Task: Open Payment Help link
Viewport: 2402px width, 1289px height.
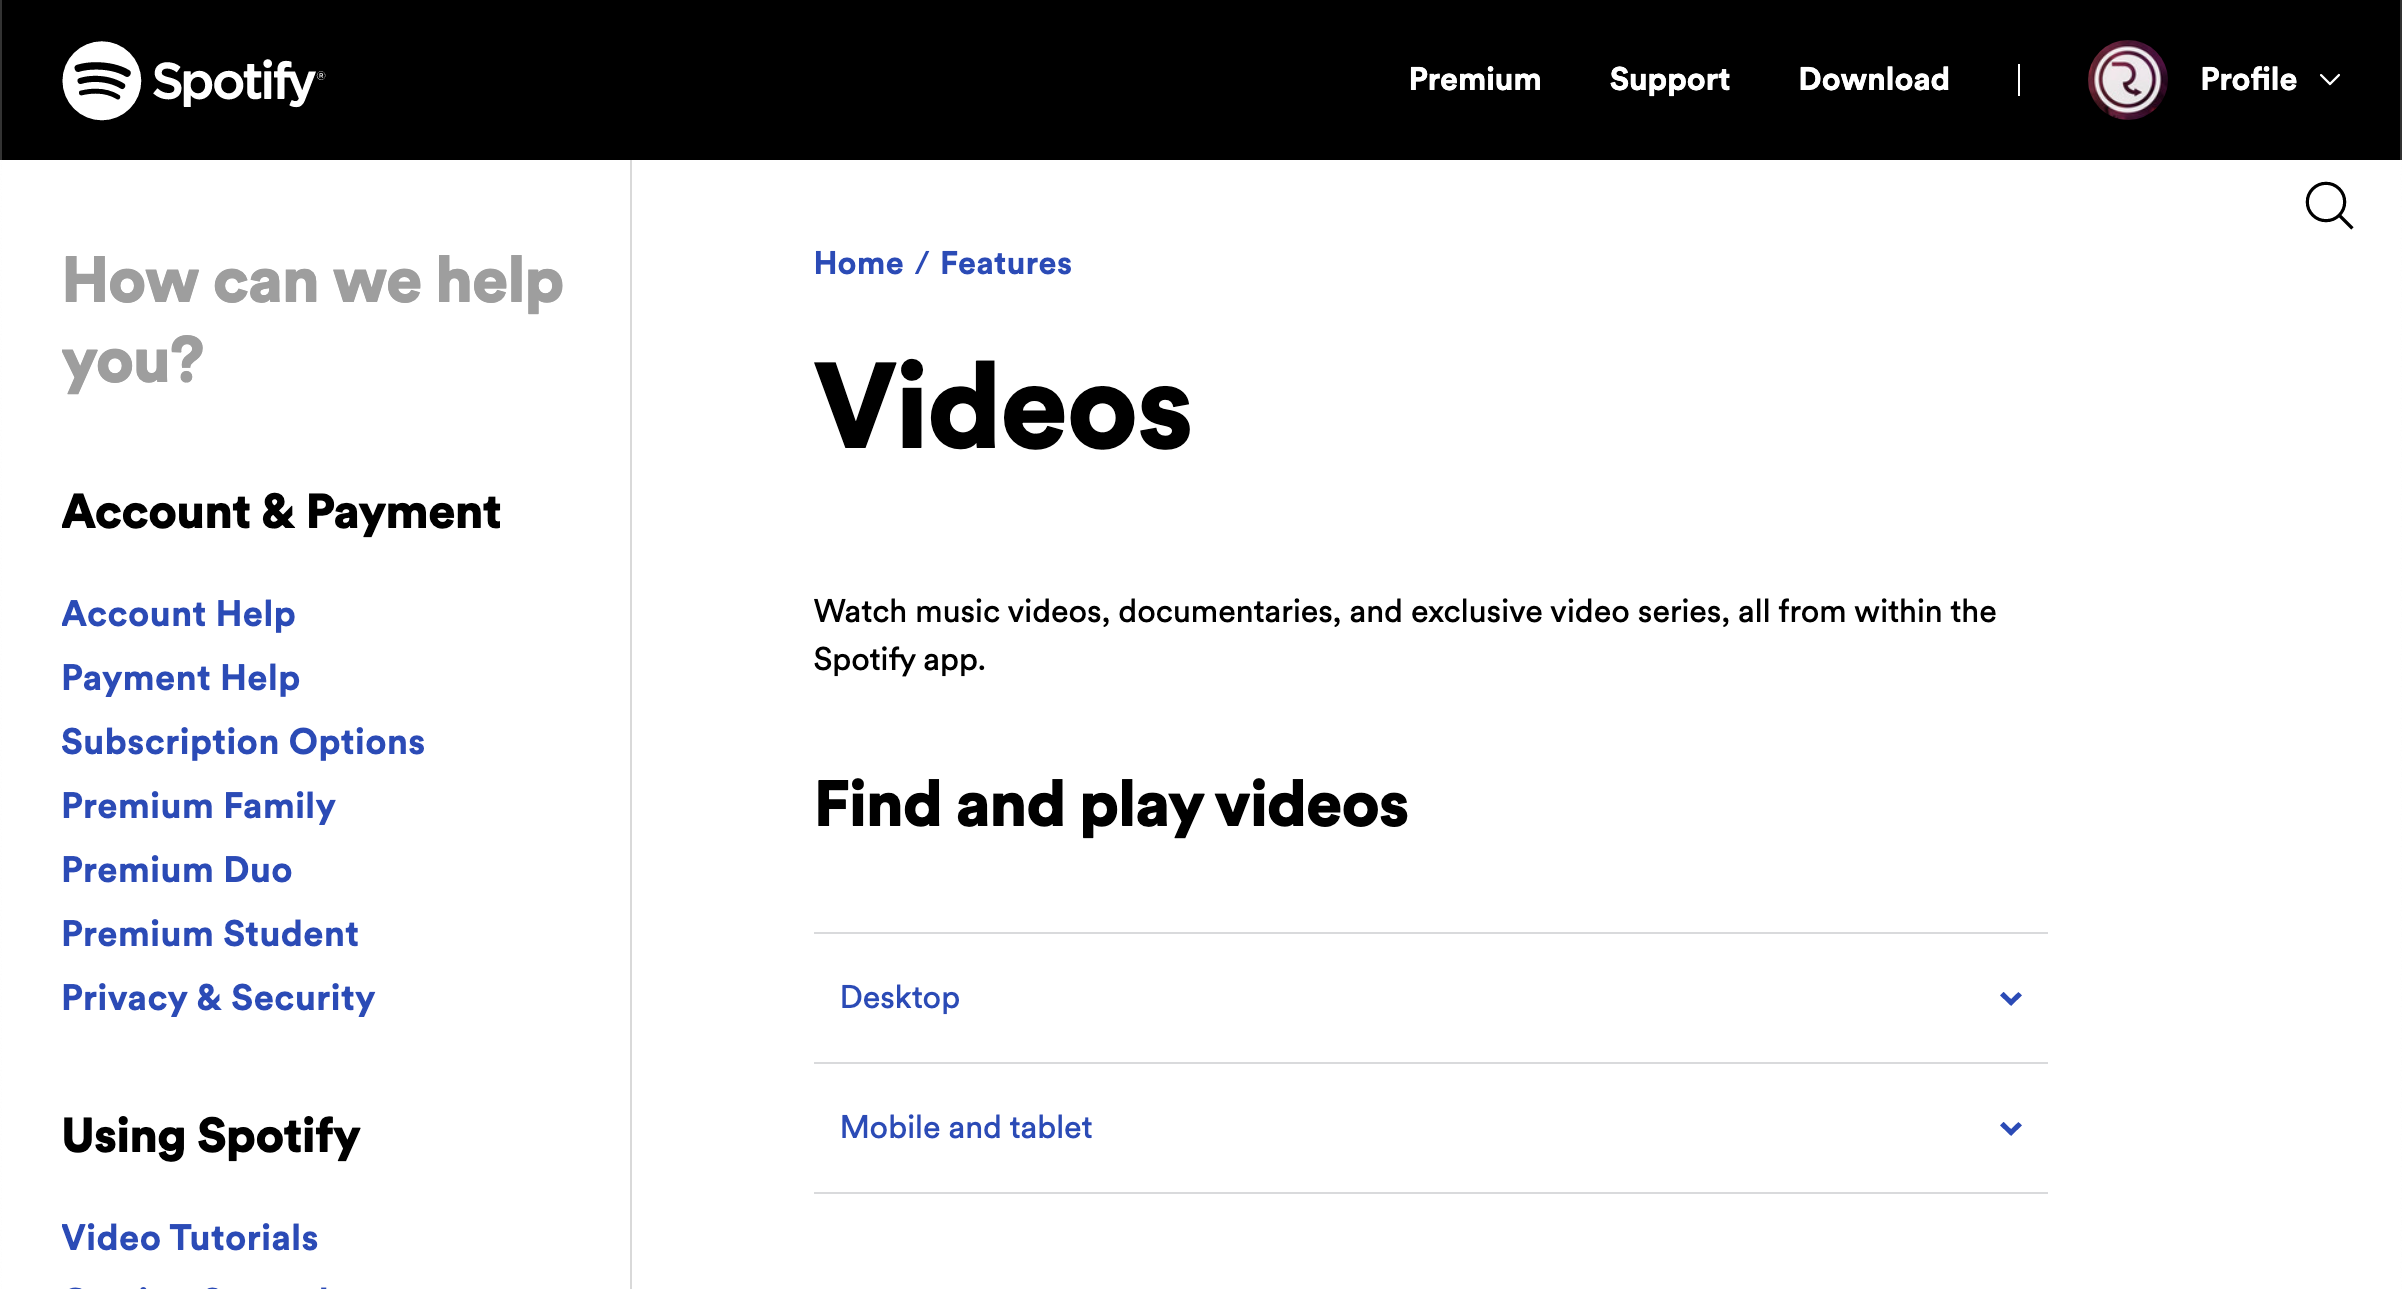Action: click(181, 677)
